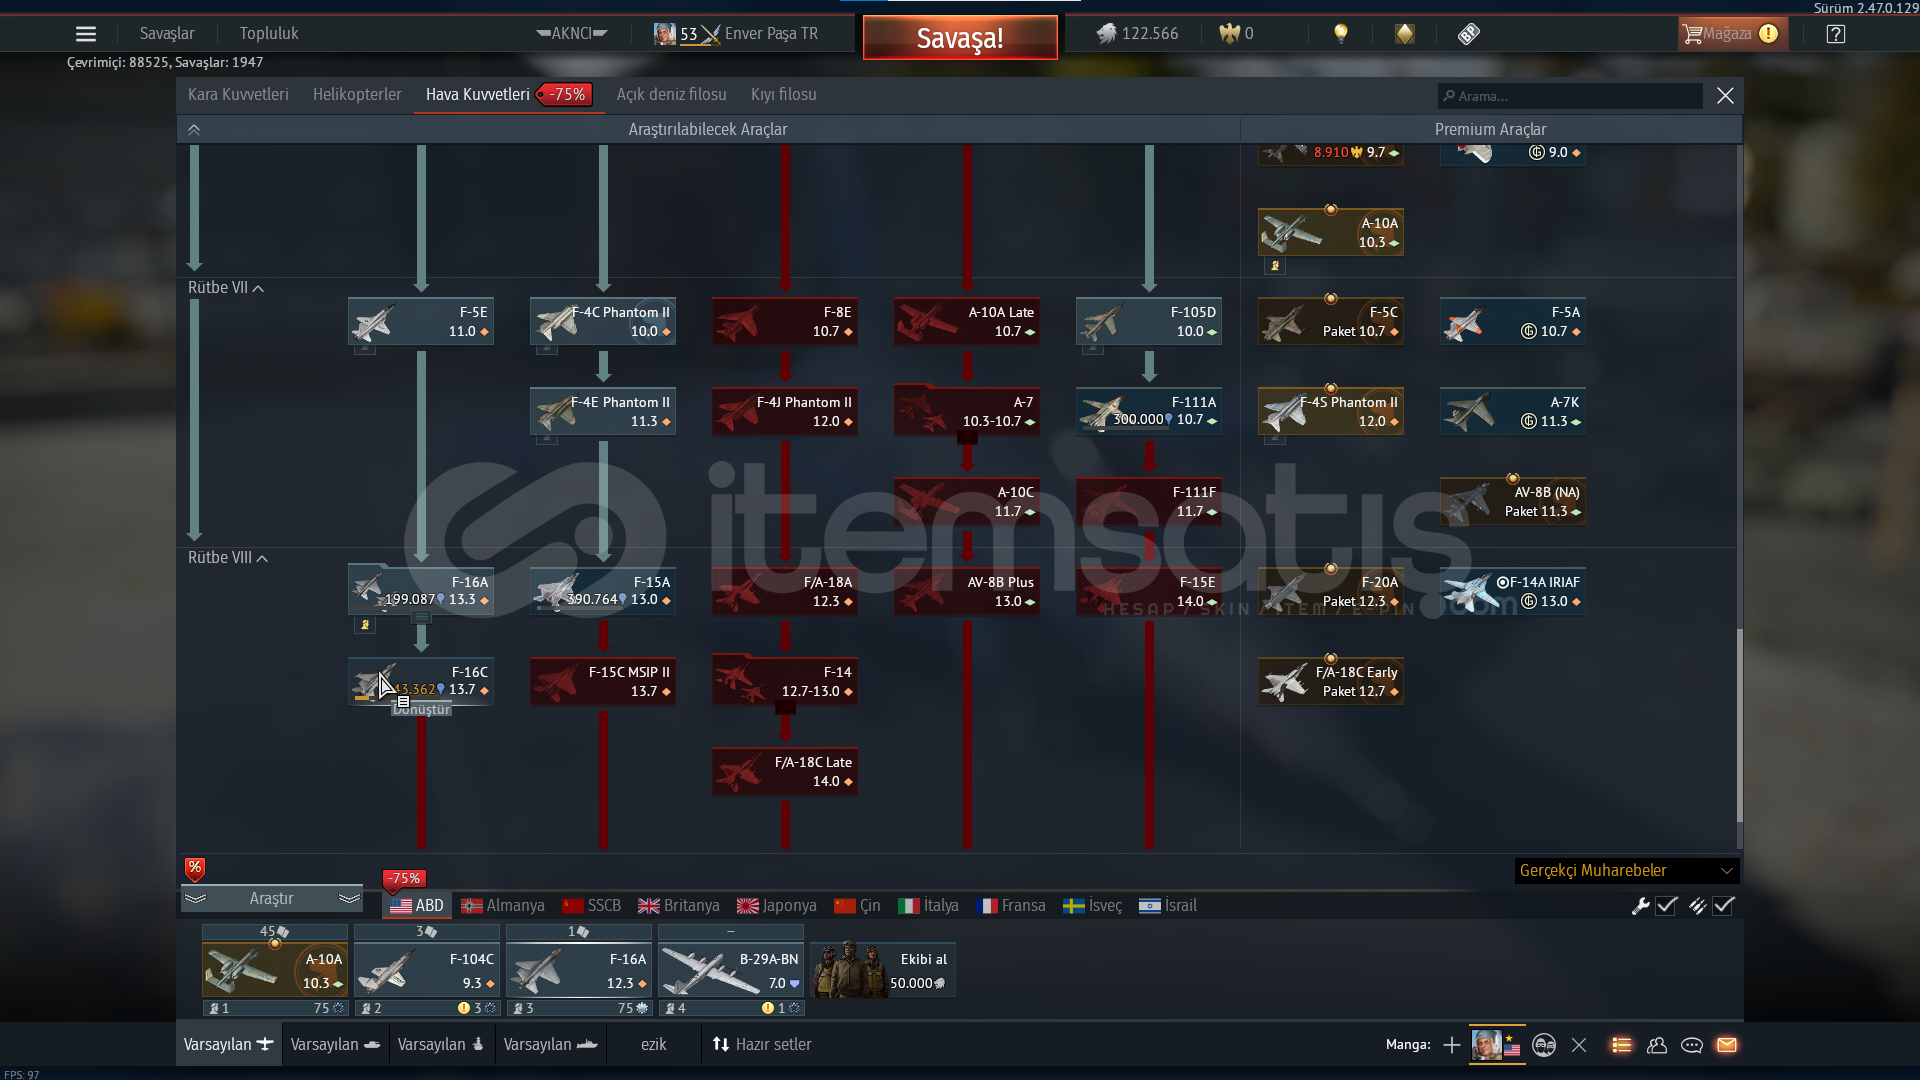Viewport: 1920px width, 1080px height.
Task: Toggle the red percent discount filter
Action: (x=195, y=868)
